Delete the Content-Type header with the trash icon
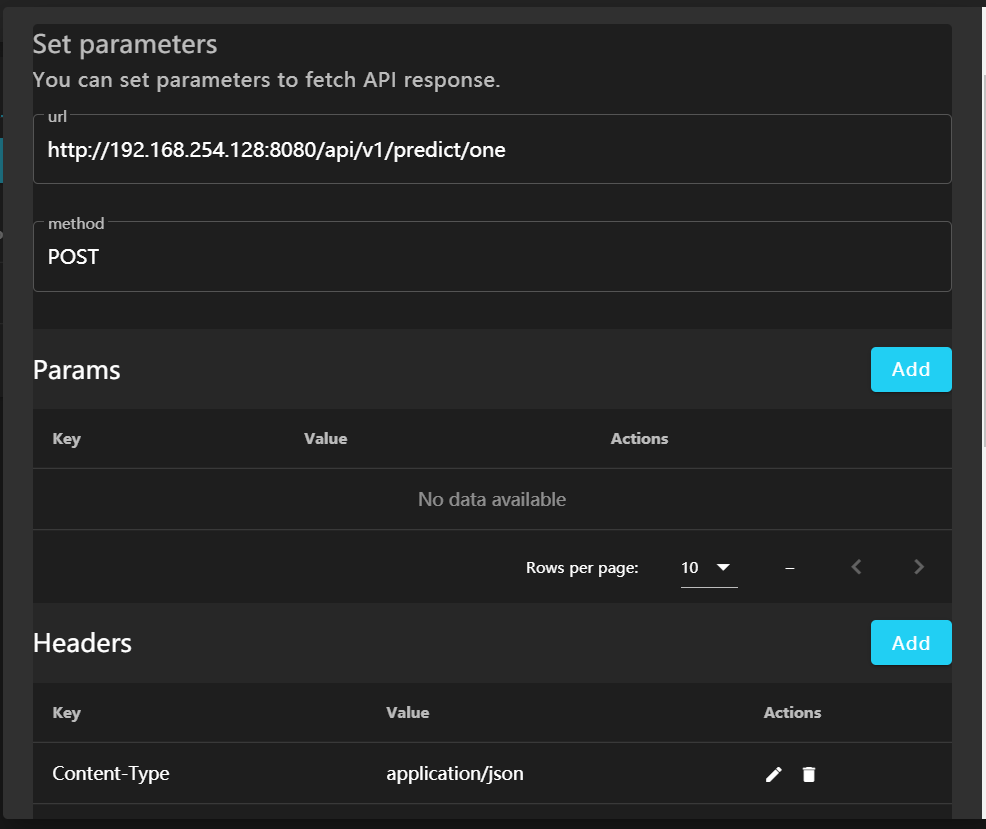 pos(808,774)
